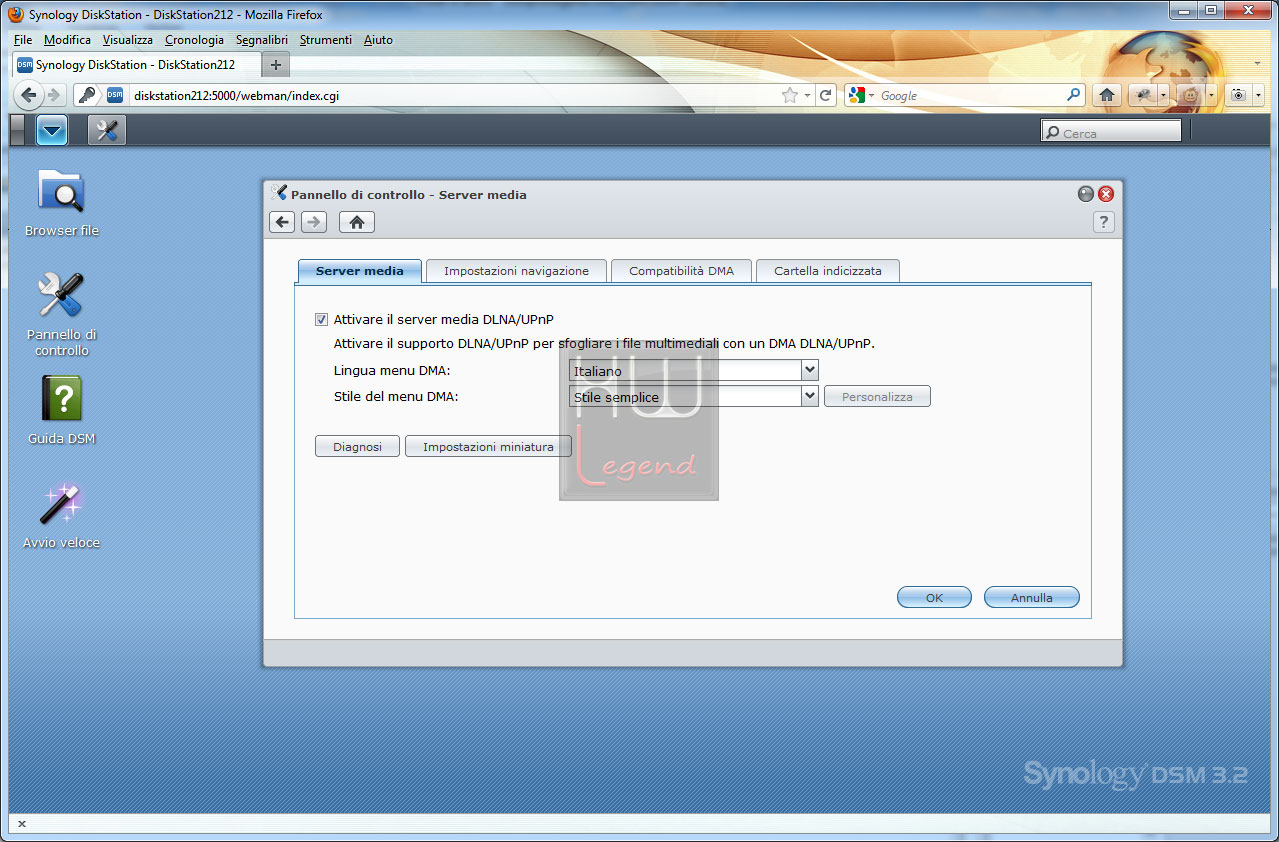Image resolution: width=1279 pixels, height=842 pixels.
Task: Open the Google search engine selector dropdown
Action: point(871,95)
